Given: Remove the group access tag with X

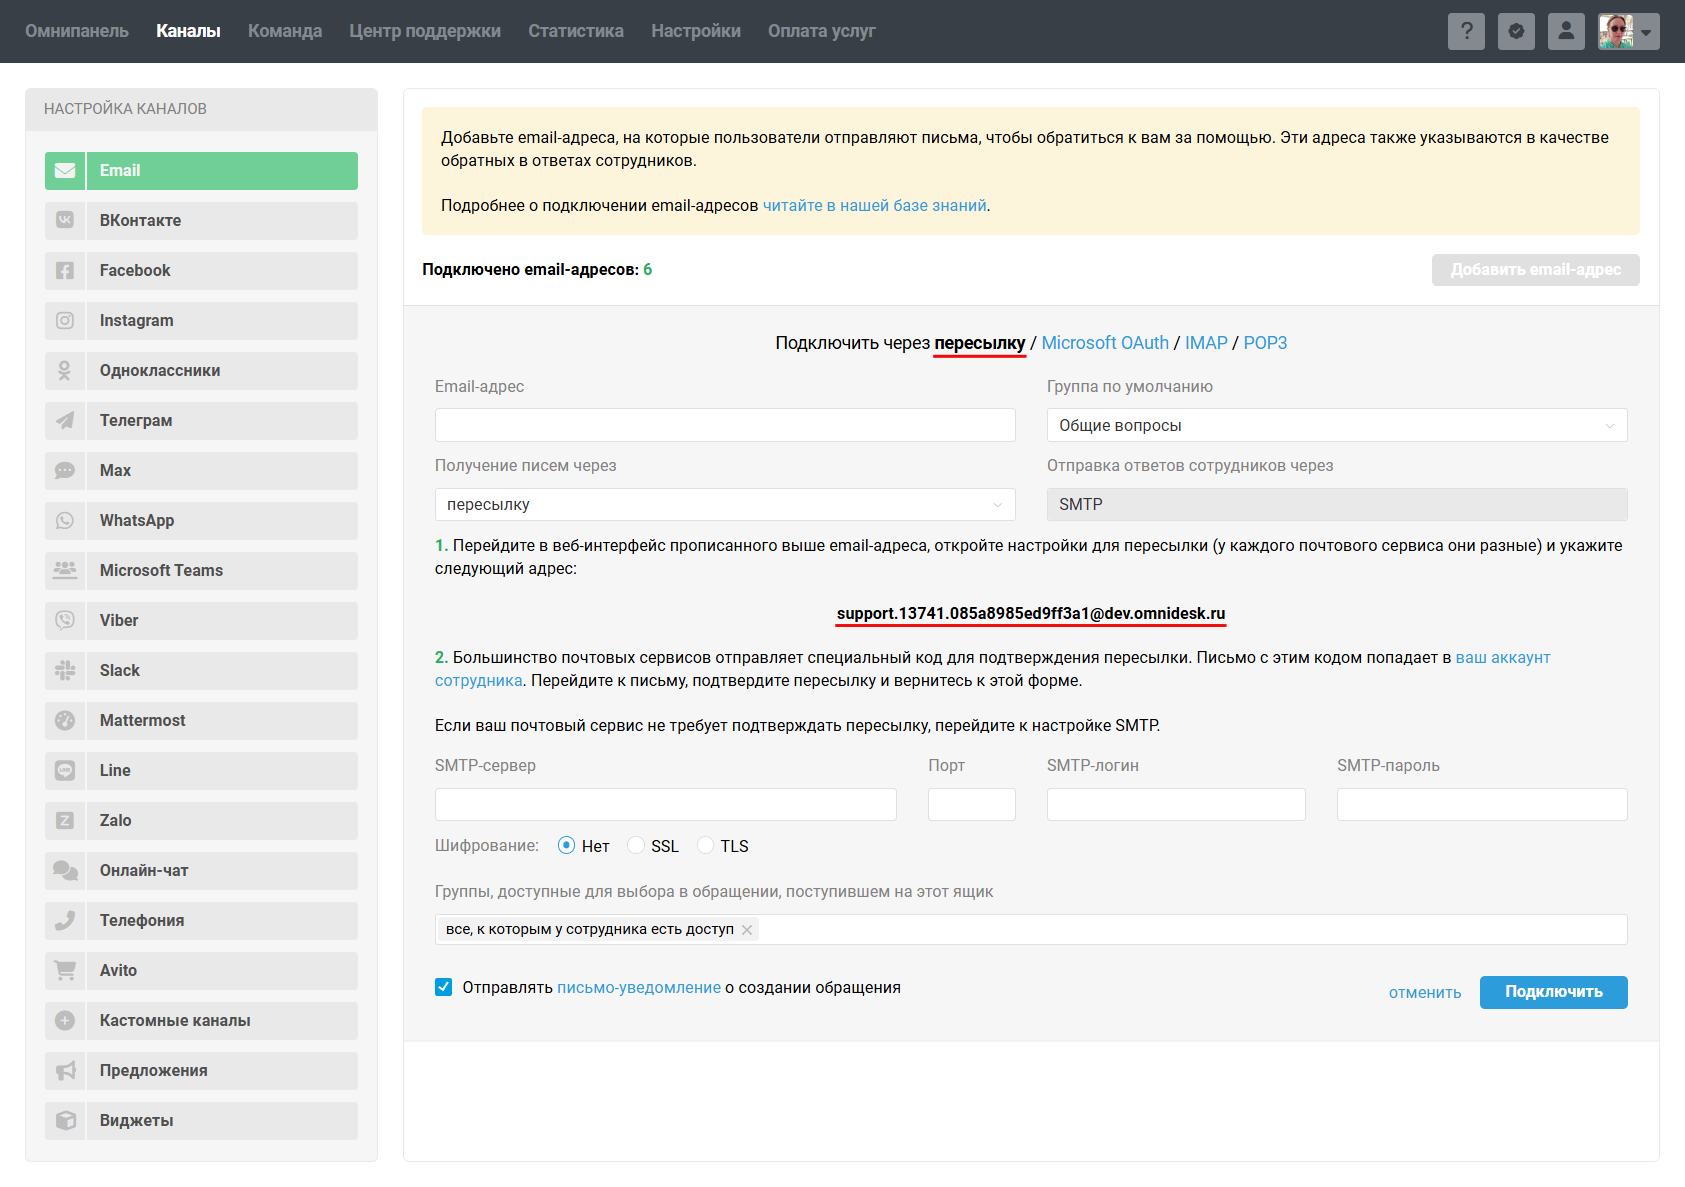Looking at the screenshot, I should [x=747, y=930].
